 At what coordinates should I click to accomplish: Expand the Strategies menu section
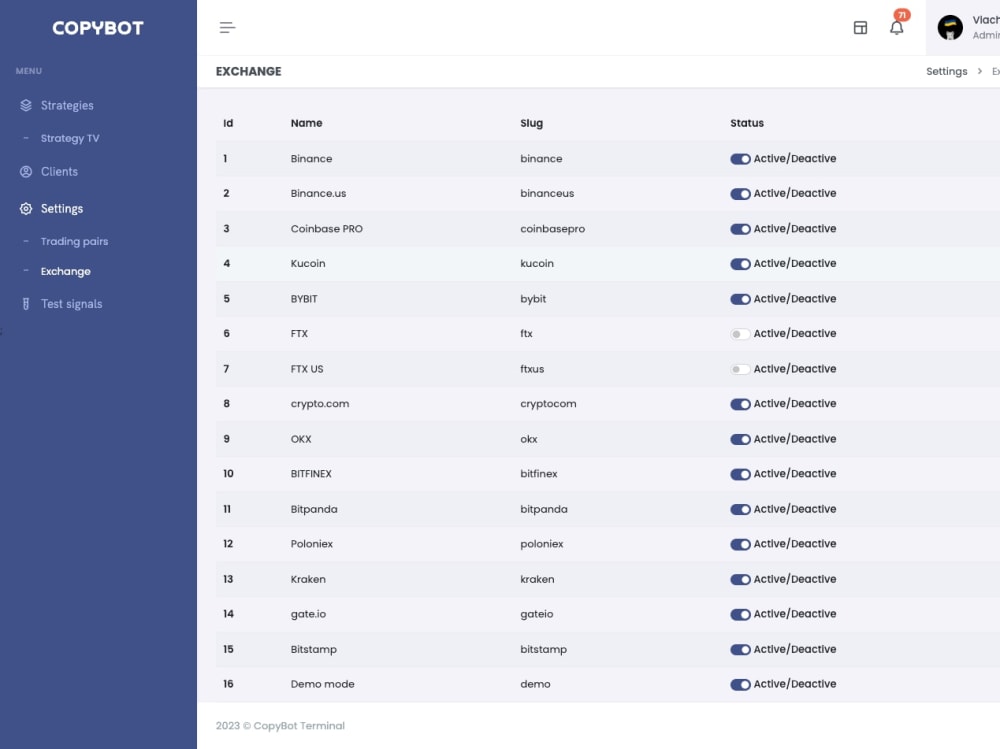tap(67, 105)
